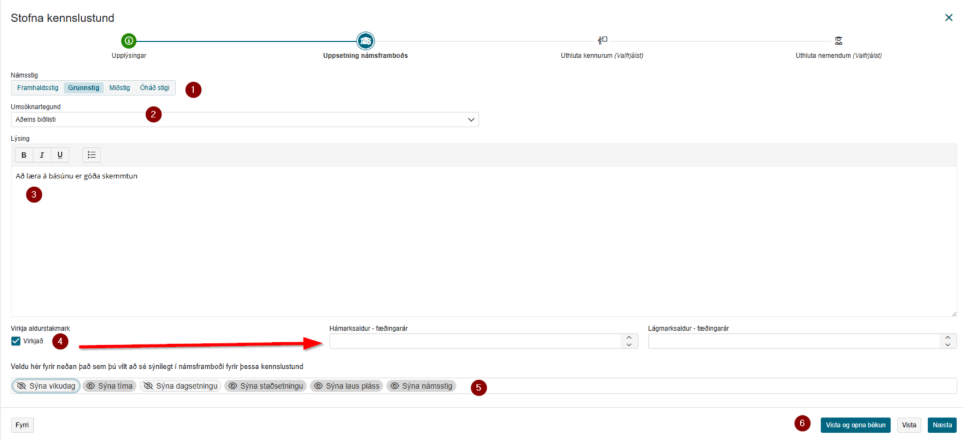Uncheck the Virkjað age limit checkbox
963x441 pixels.
click(16, 341)
